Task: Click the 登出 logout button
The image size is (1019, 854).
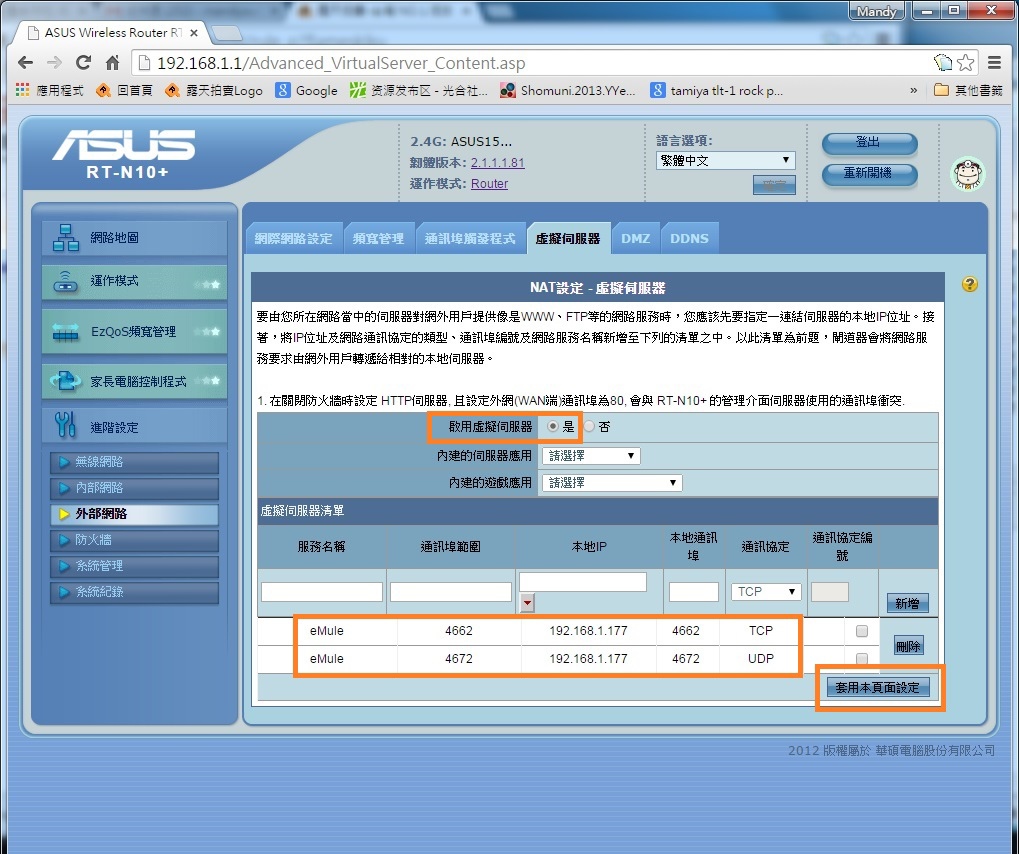Action: (870, 142)
